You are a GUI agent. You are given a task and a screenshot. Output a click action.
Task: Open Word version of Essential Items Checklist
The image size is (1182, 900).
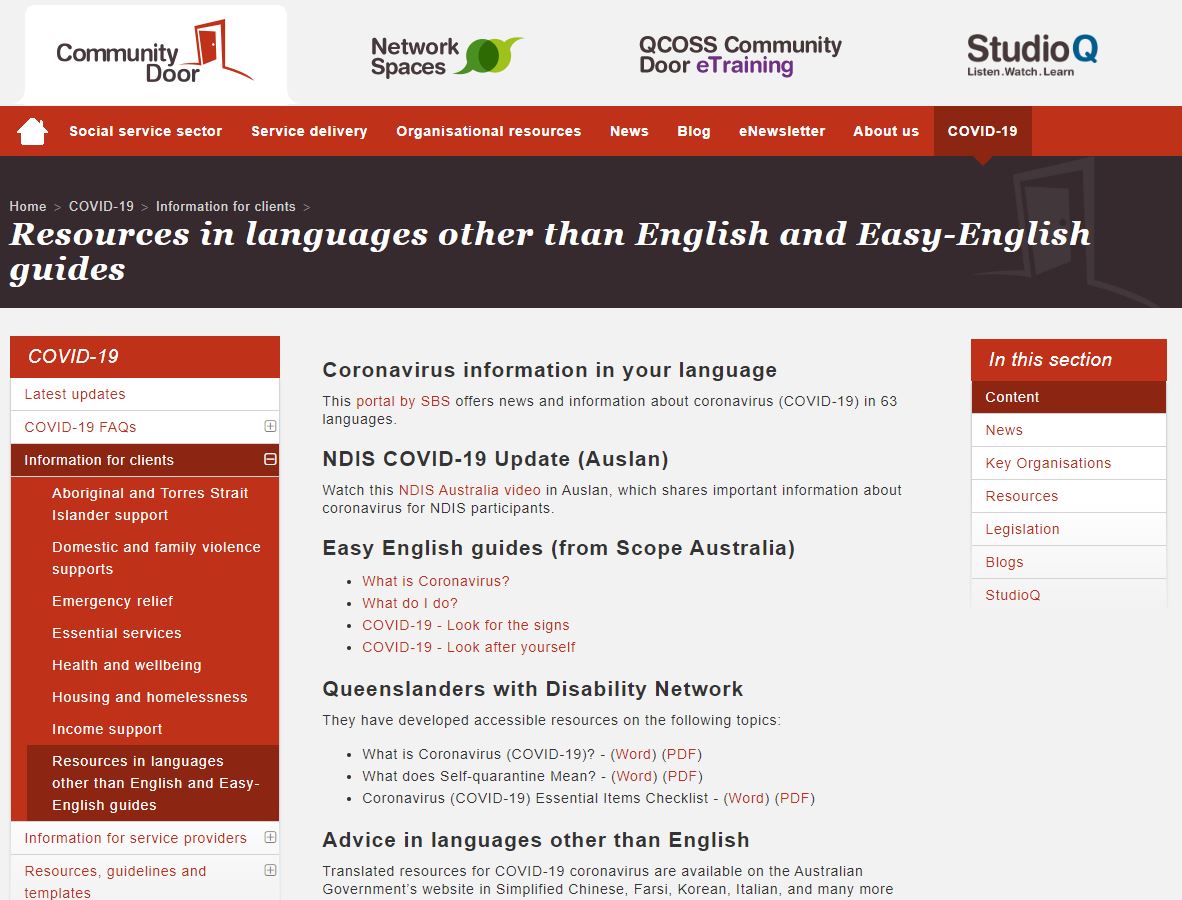[x=746, y=797]
